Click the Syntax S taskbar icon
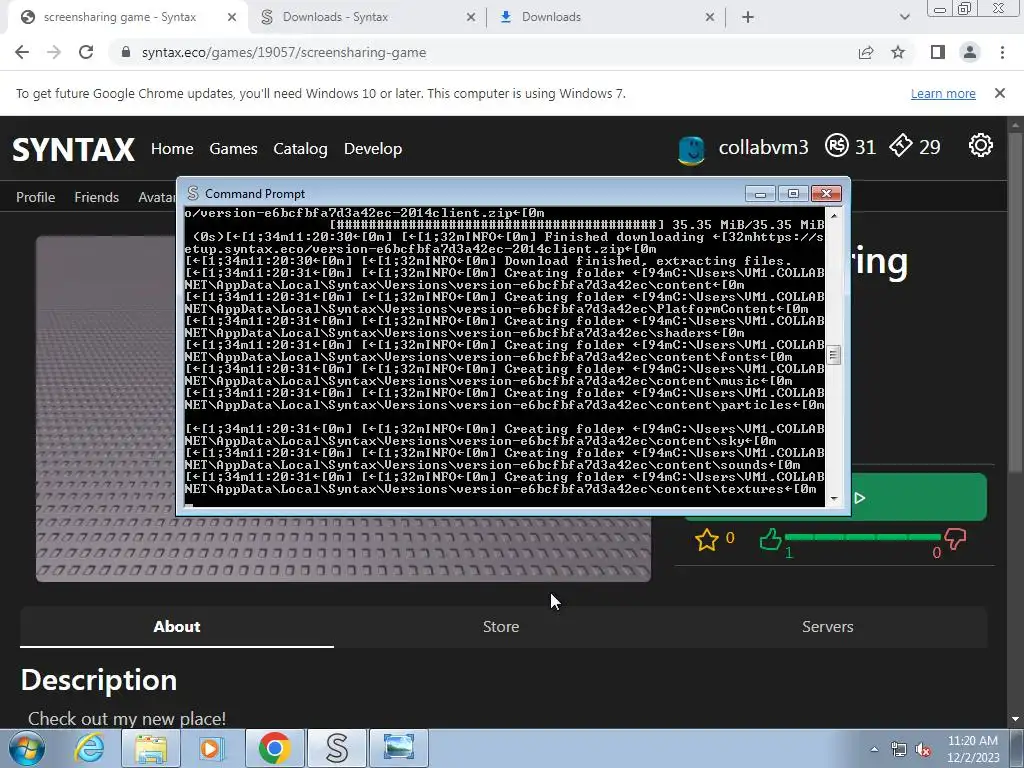The width and height of the screenshot is (1024, 768). (x=337, y=748)
